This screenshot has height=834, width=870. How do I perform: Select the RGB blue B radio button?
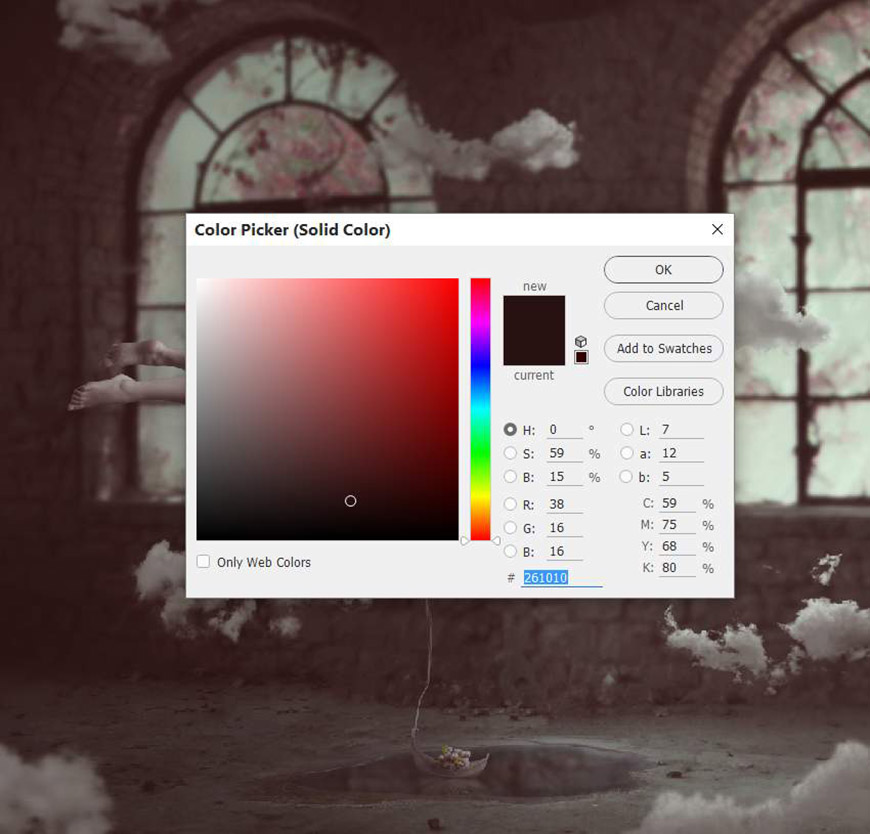click(x=510, y=552)
